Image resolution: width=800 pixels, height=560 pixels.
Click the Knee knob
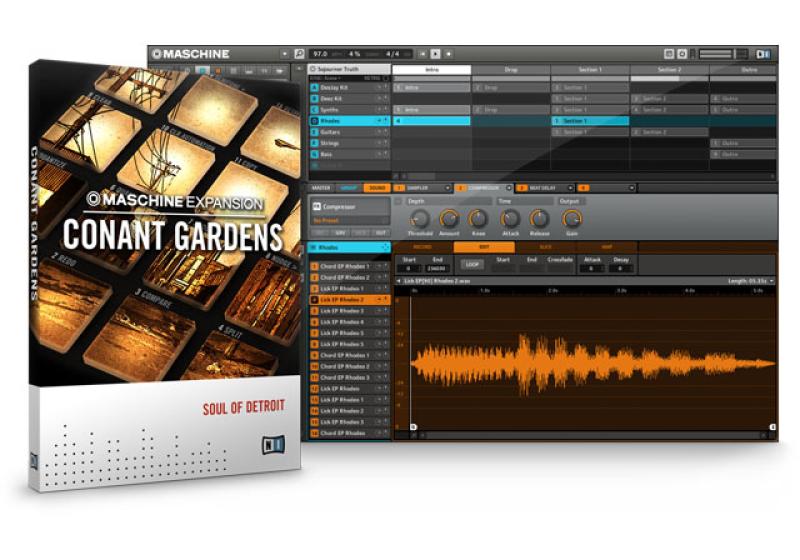478,219
